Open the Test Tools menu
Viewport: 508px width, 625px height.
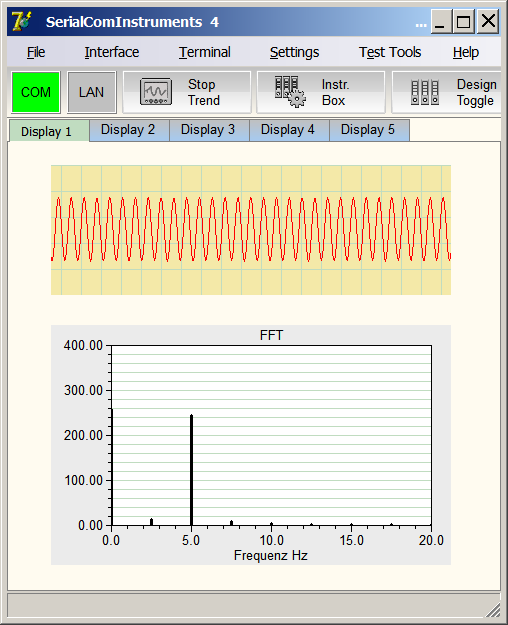click(390, 52)
